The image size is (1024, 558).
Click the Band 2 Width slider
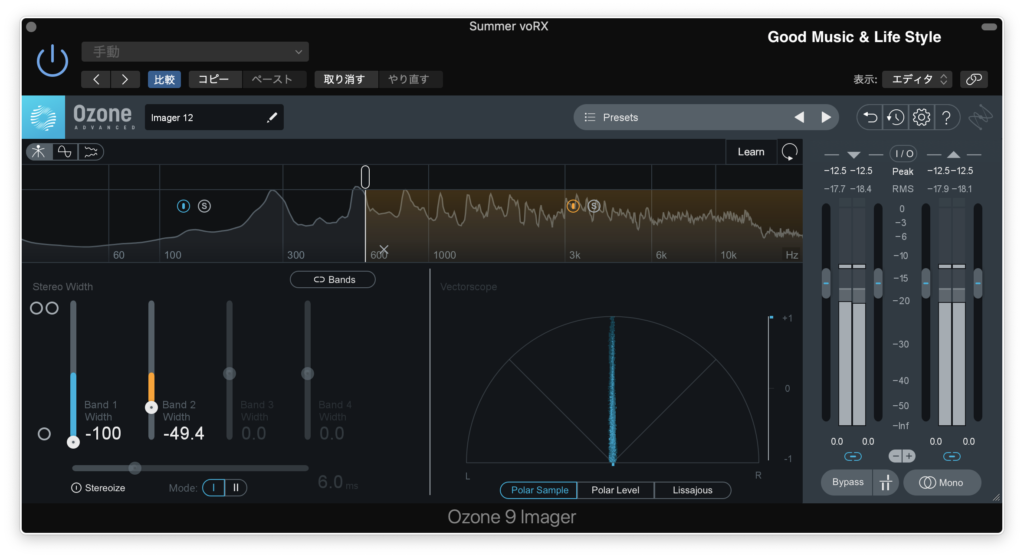tap(151, 370)
